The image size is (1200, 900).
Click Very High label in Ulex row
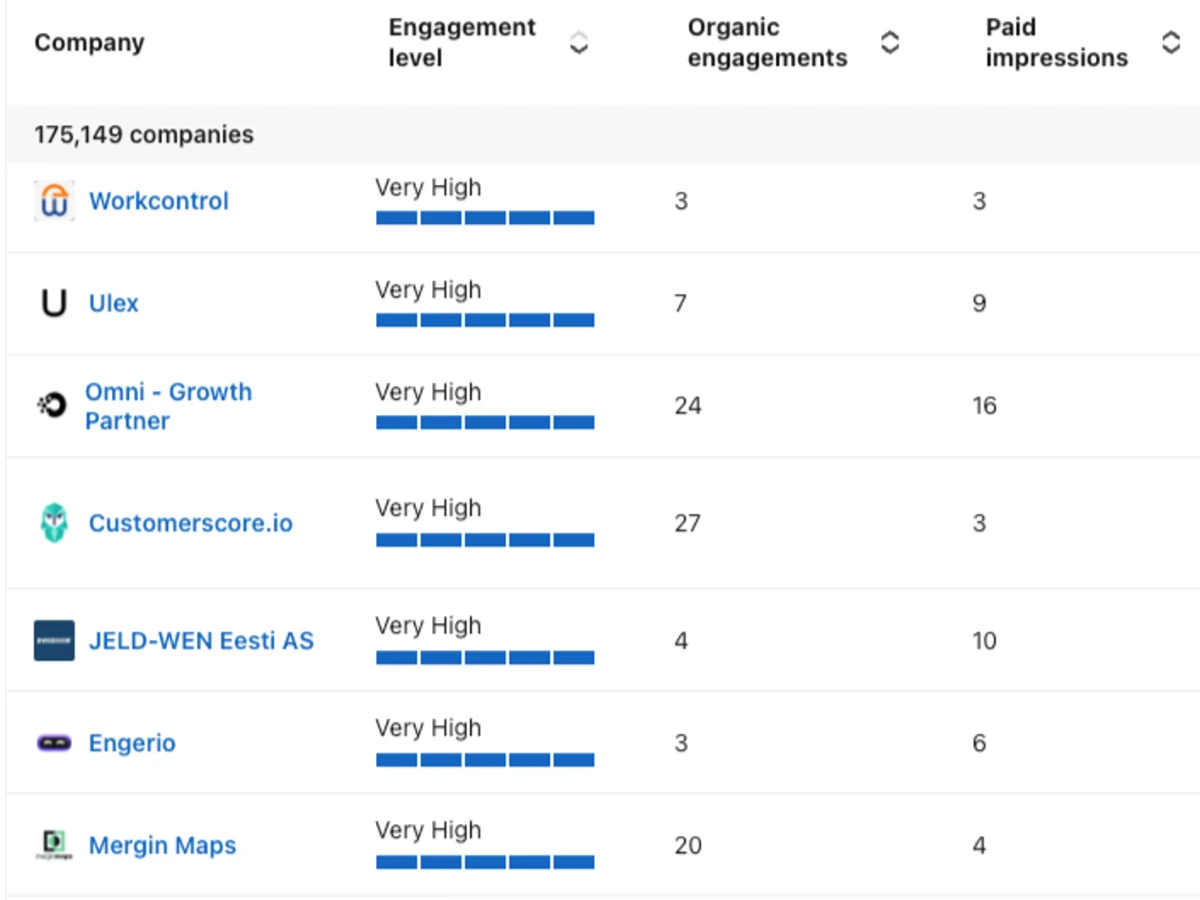point(428,290)
